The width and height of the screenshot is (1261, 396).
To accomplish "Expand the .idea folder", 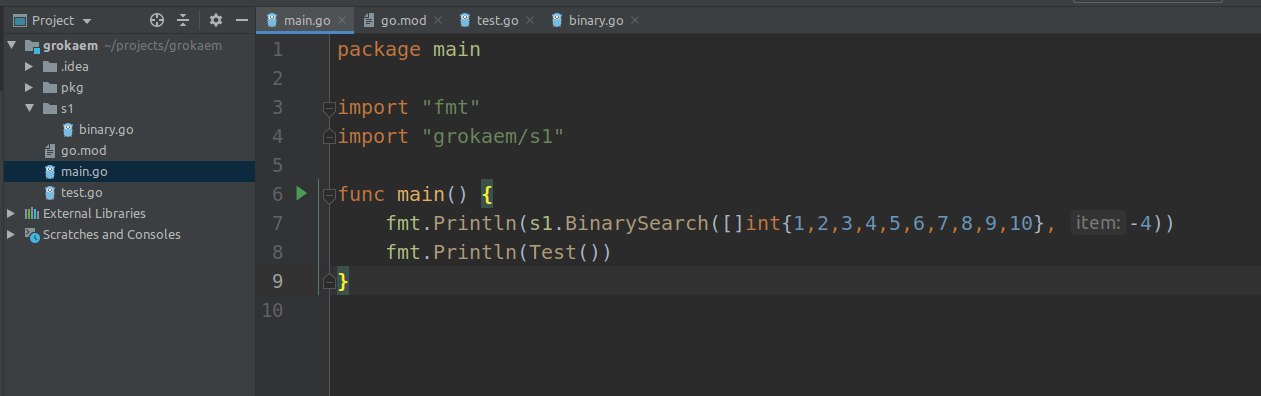I will coord(29,67).
